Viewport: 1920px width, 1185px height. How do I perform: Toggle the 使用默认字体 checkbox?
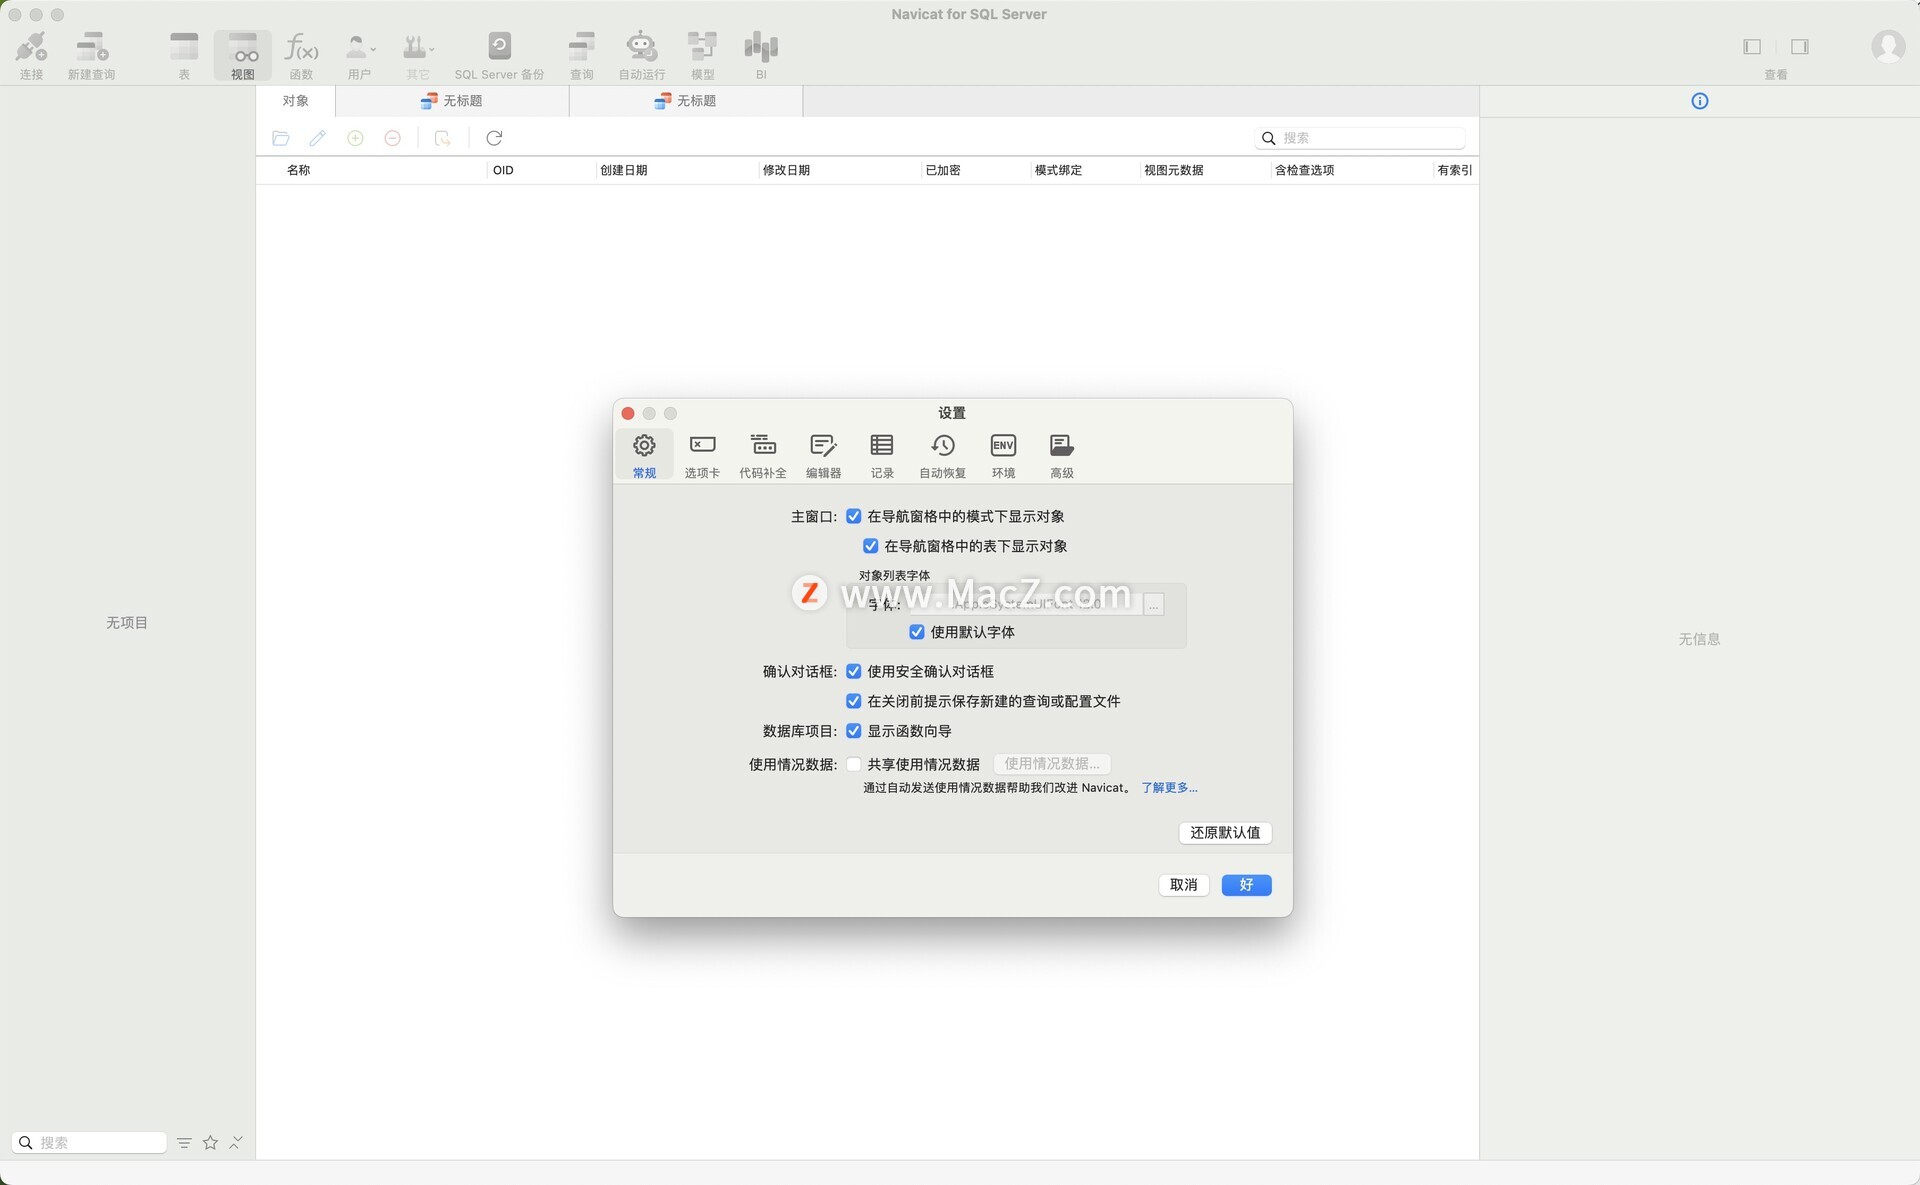(x=917, y=632)
